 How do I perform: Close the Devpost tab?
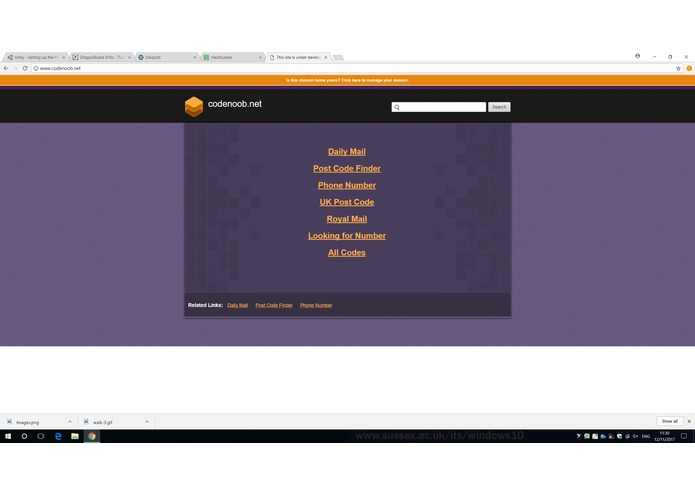pos(195,58)
